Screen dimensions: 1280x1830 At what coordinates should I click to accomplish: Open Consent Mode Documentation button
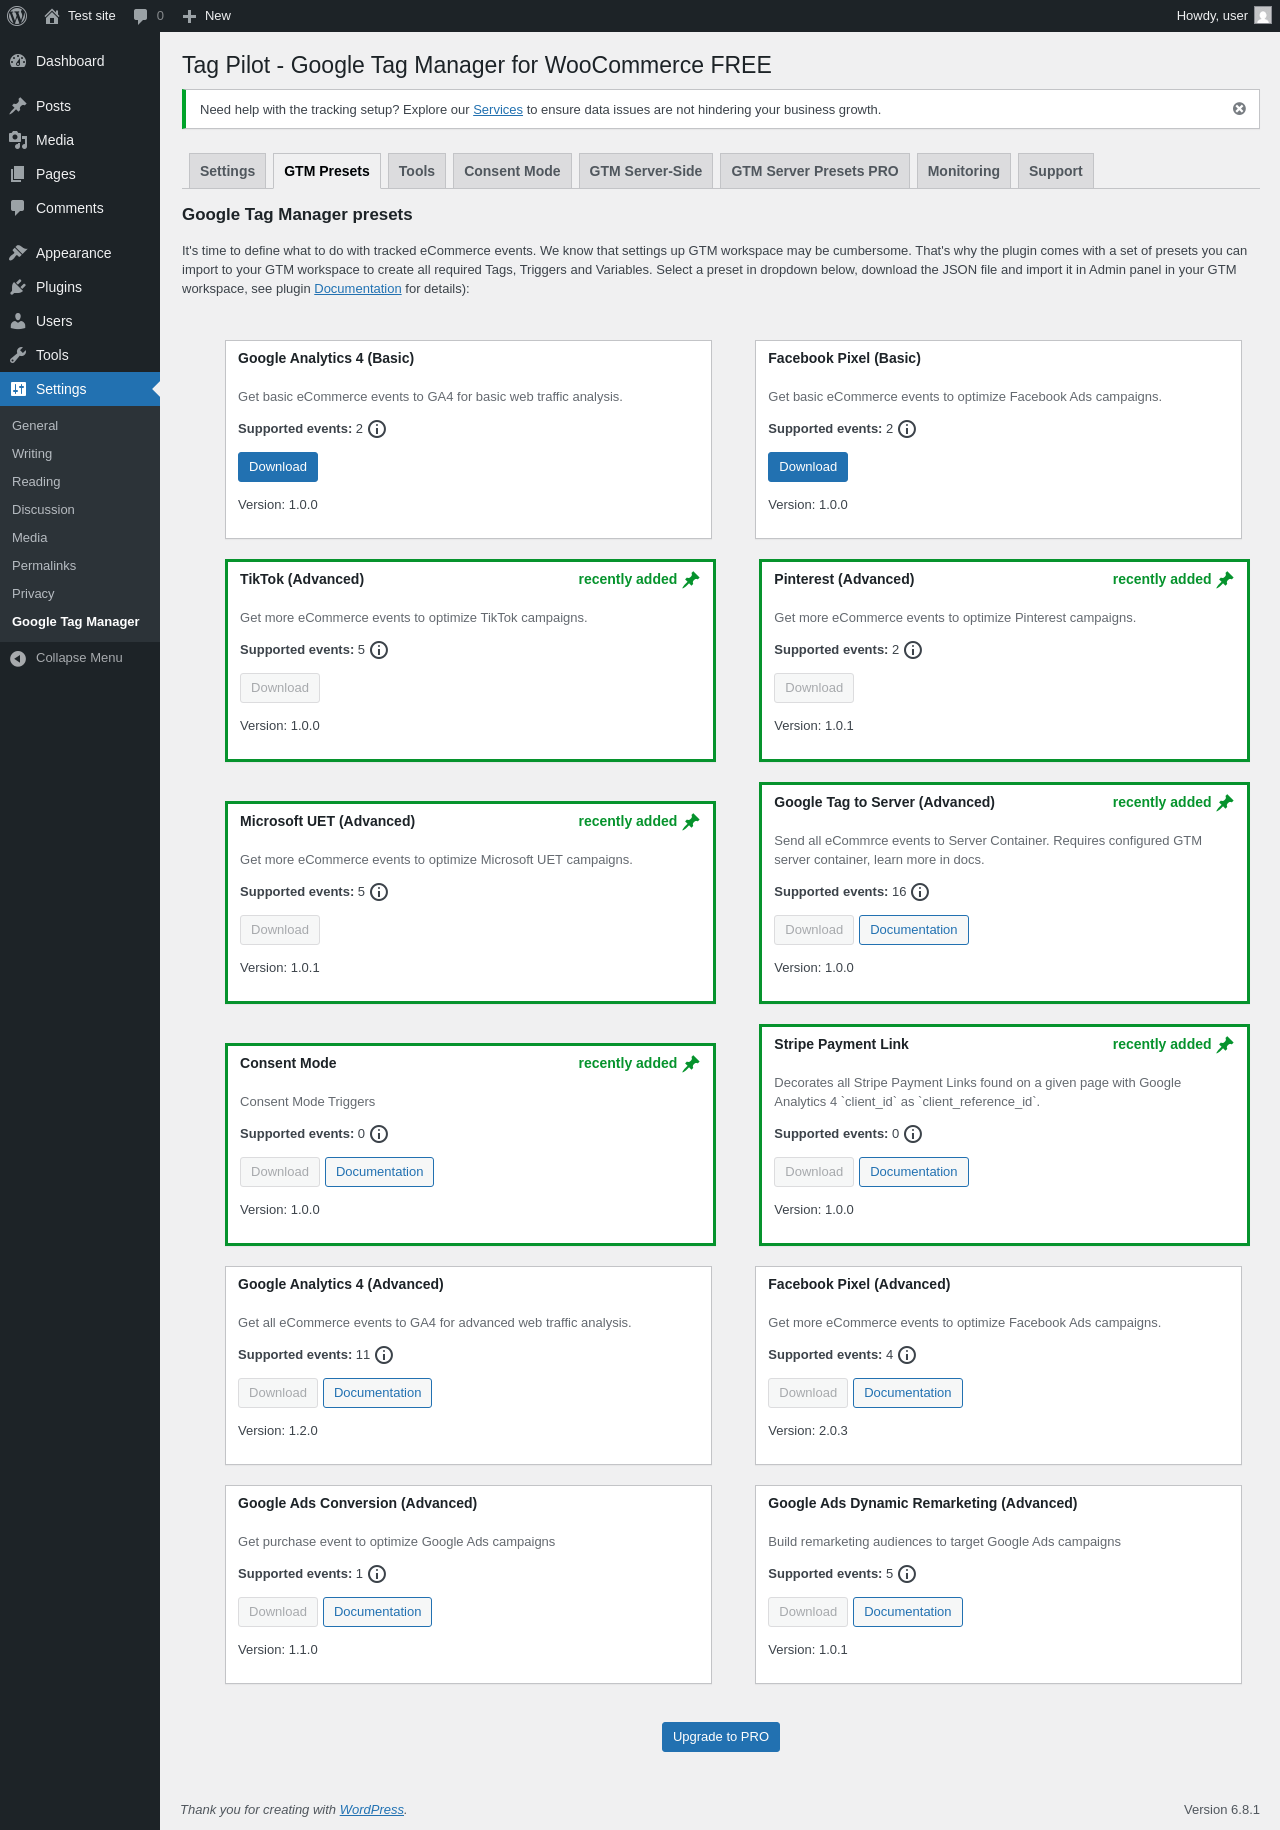pos(380,1172)
